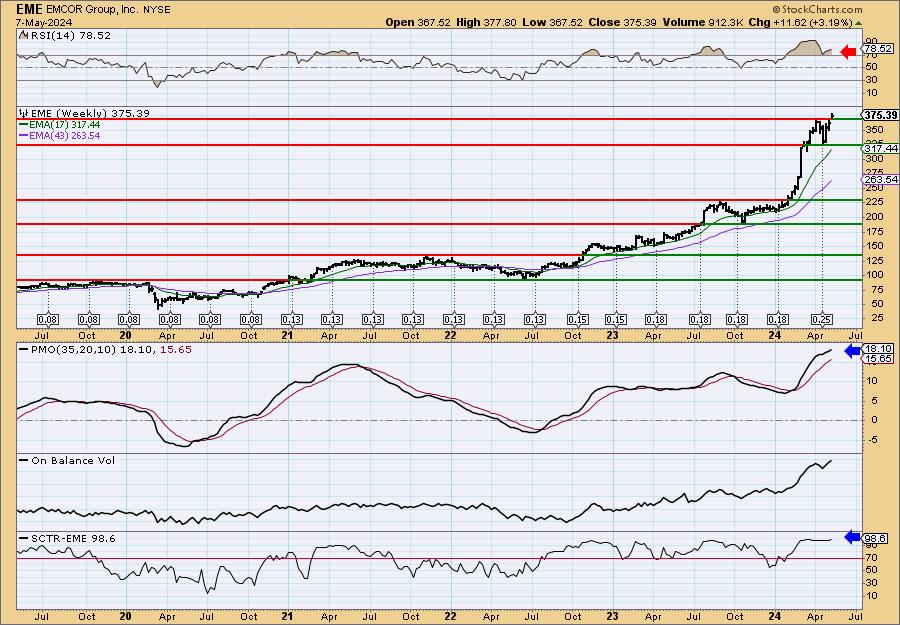Click the purple EMA(43) legend line swatch

pyautogui.click(x=24, y=136)
